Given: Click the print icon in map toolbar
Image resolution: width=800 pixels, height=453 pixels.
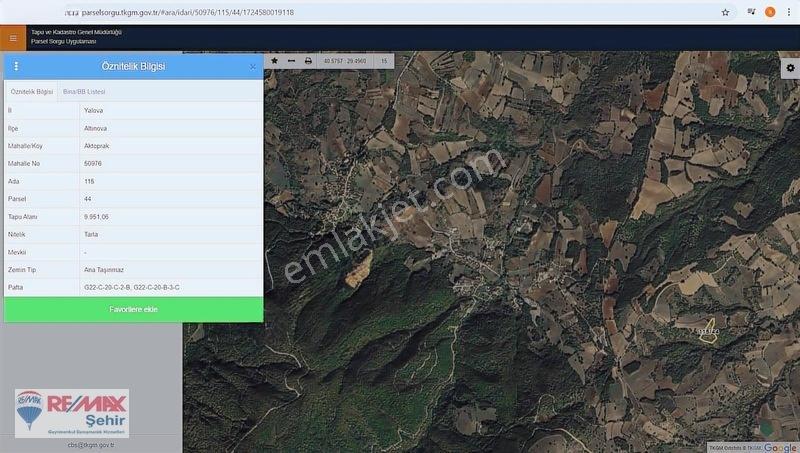Looking at the screenshot, I should click(308, 61).
